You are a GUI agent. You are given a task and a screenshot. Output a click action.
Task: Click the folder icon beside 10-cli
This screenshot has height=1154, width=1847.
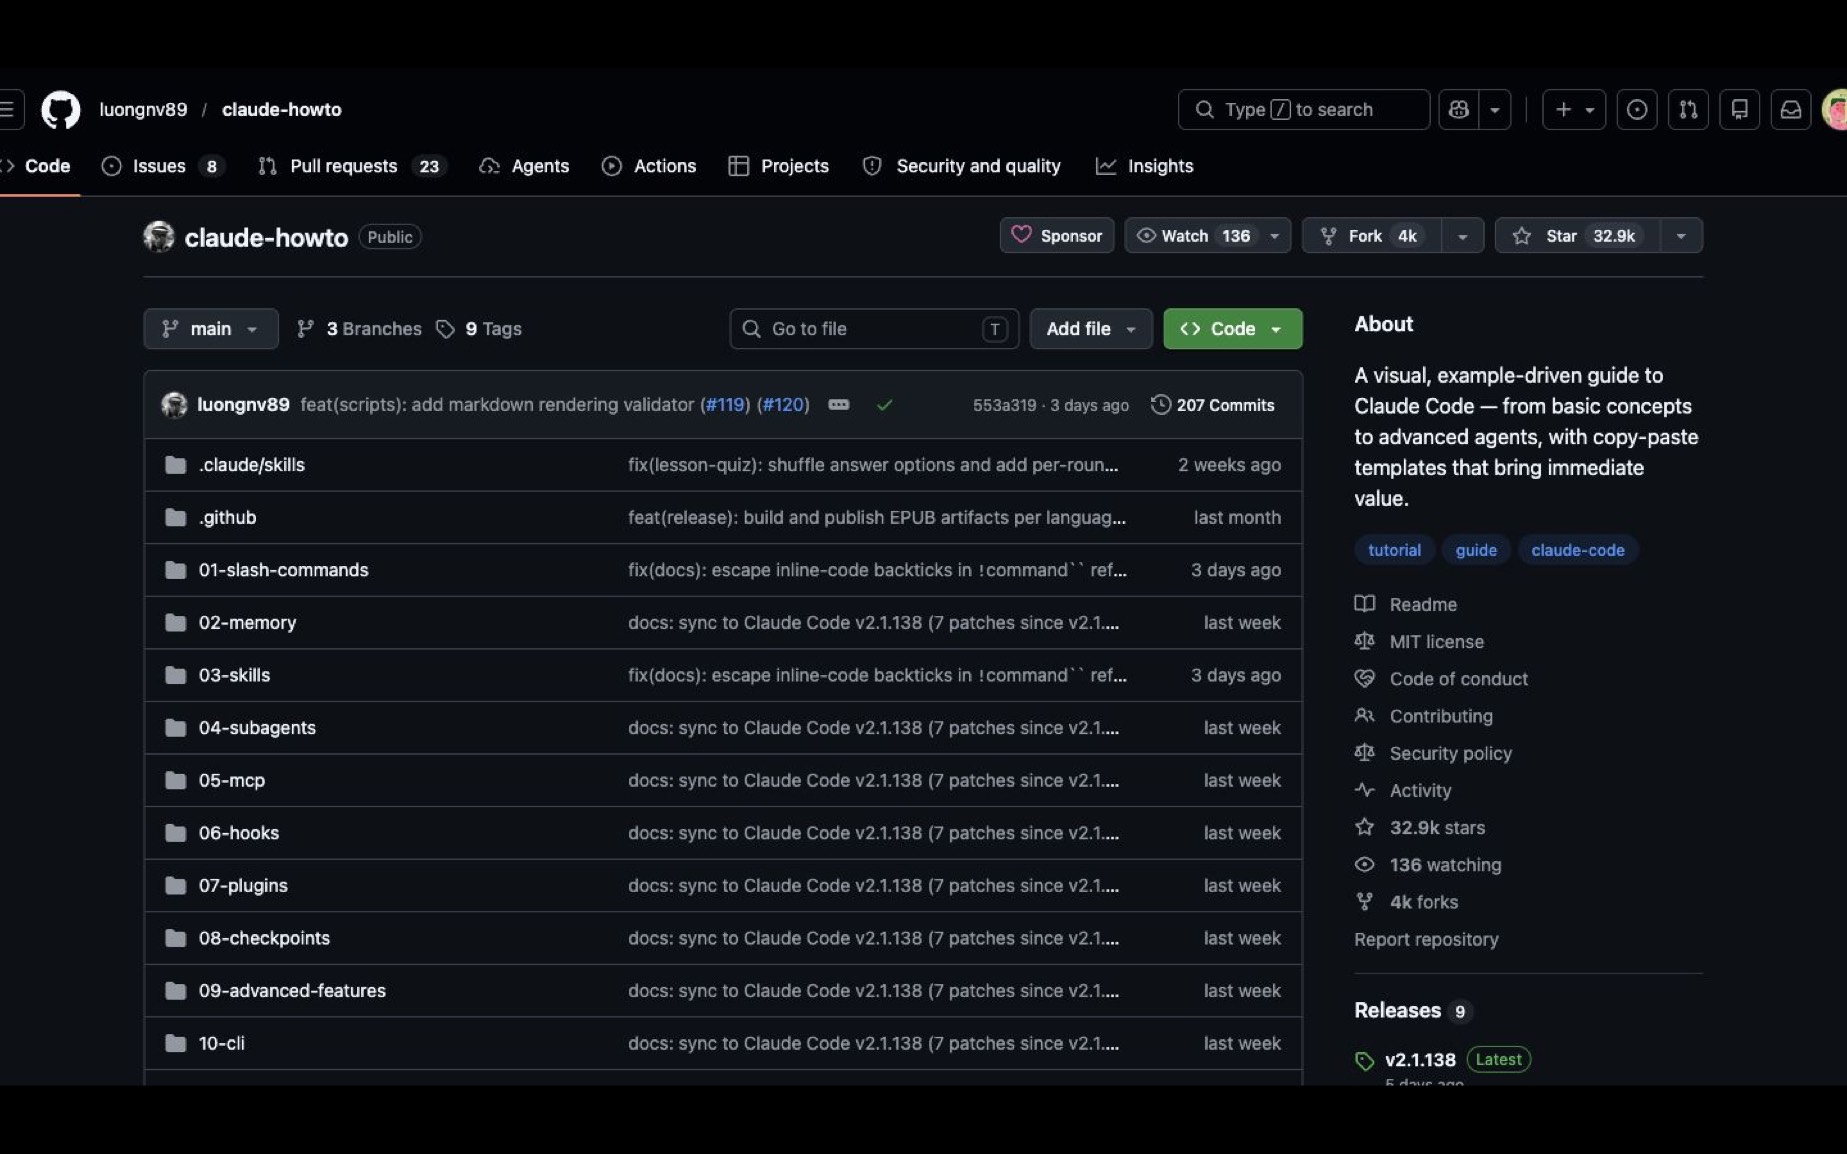(176, 1043)
